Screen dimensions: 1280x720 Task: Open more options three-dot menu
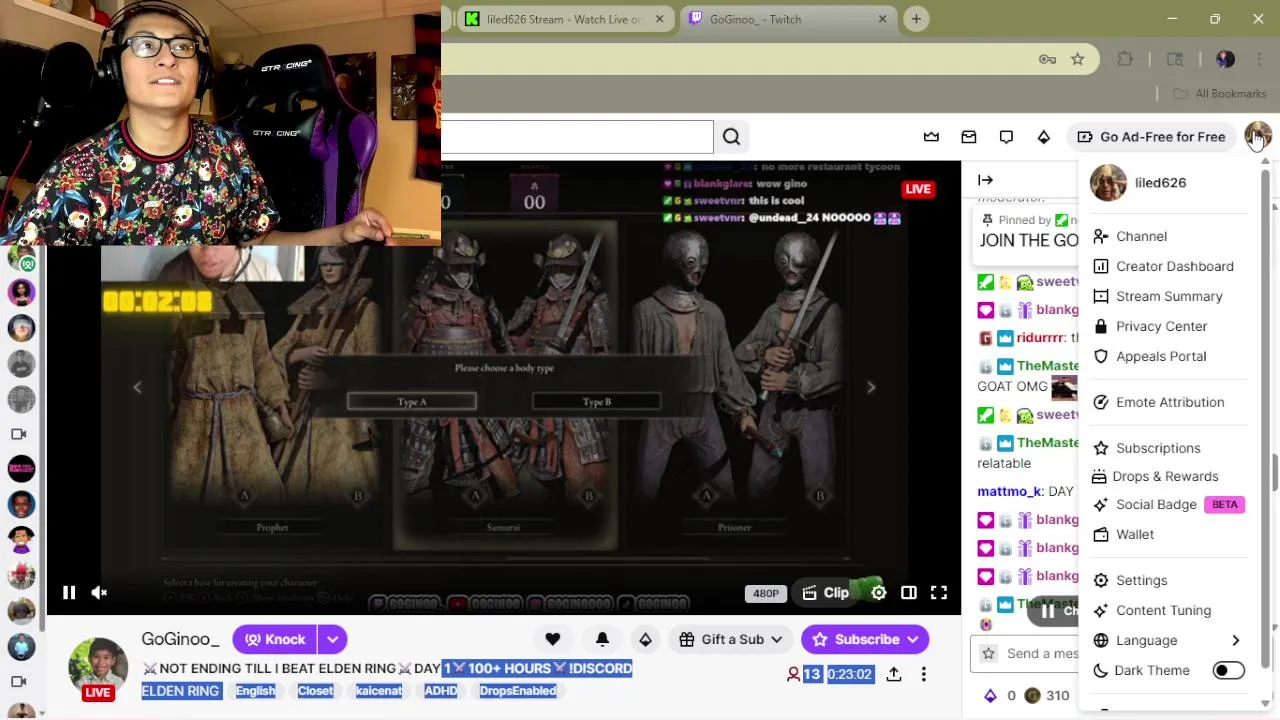coord(923,674)
